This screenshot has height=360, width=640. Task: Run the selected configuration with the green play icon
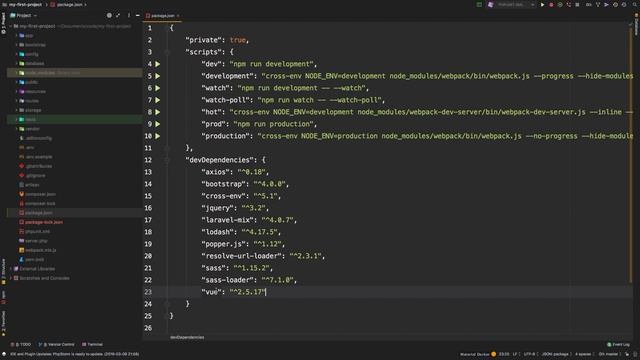pos(542,5)
